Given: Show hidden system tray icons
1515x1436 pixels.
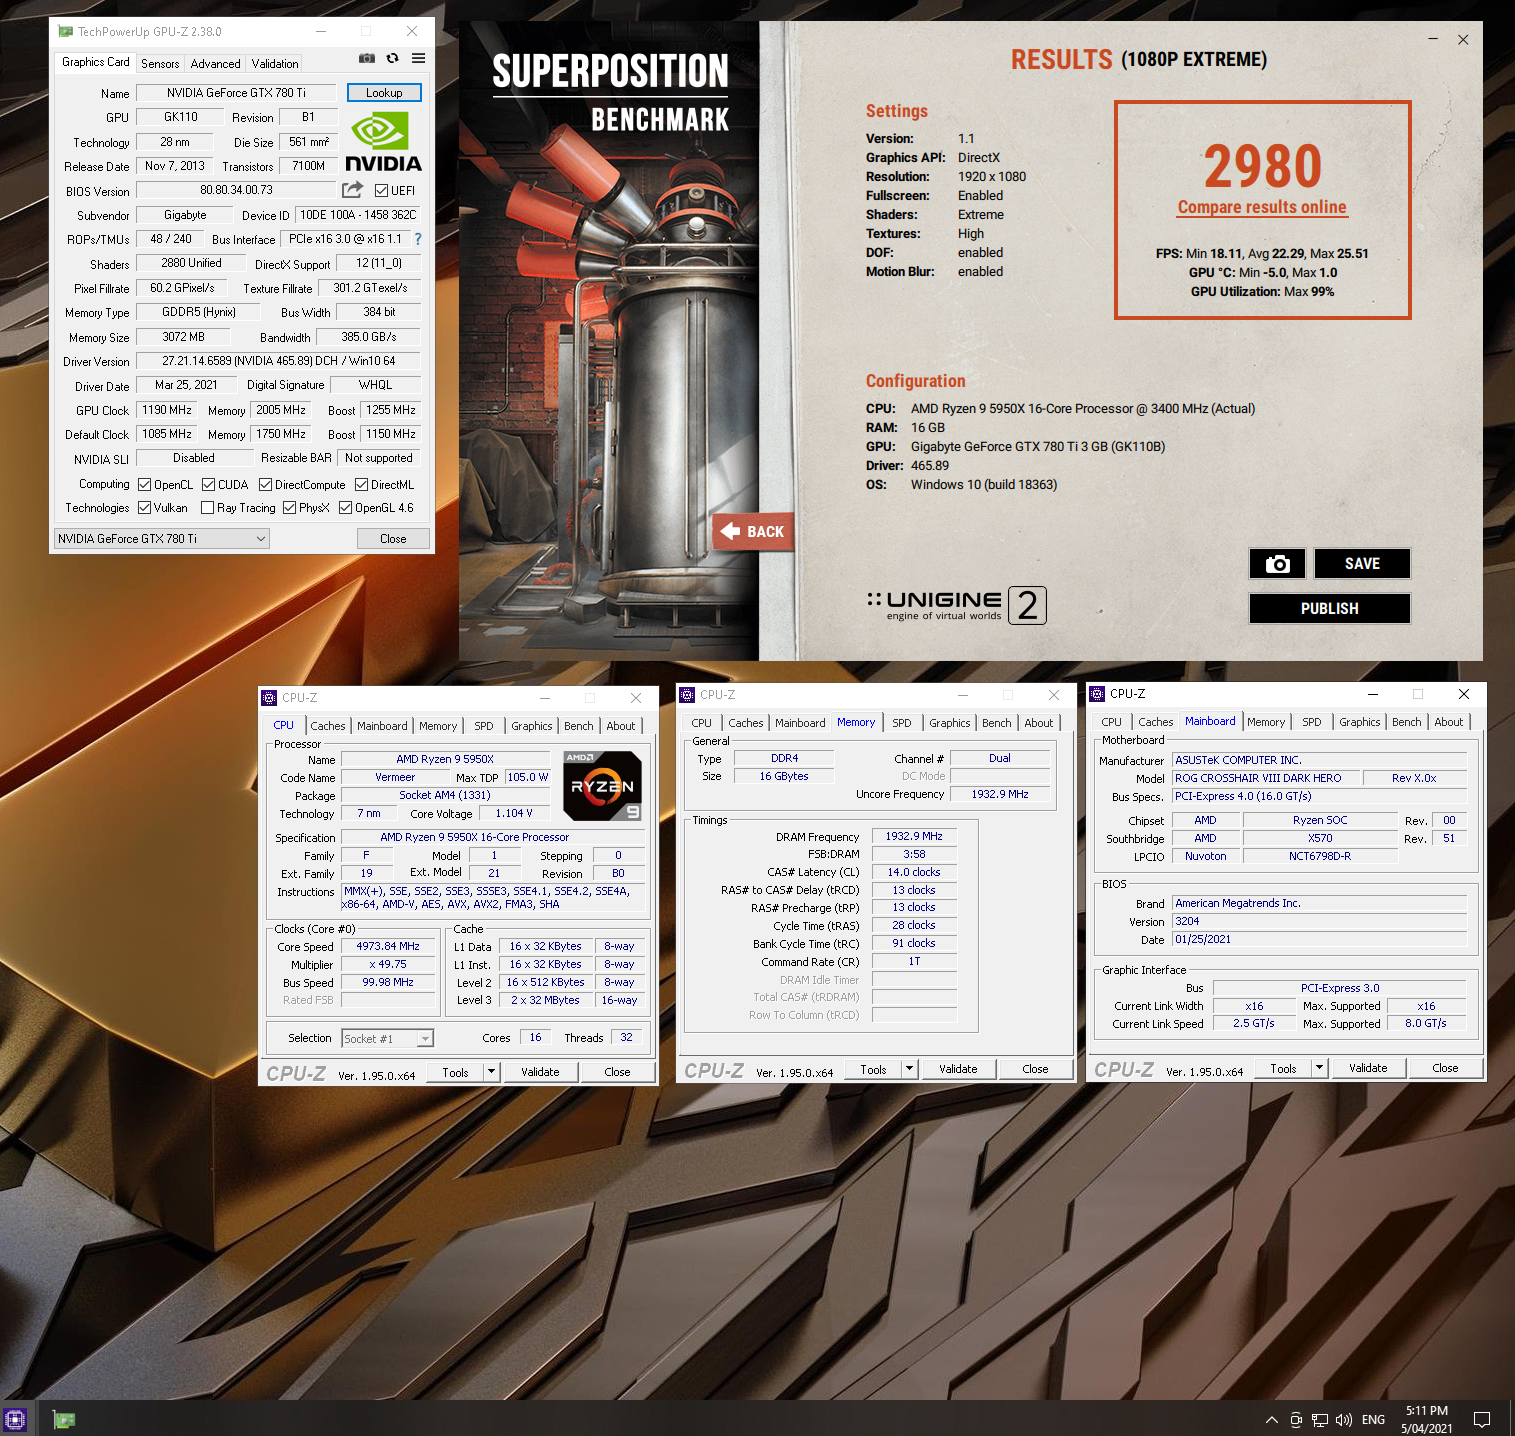Looking at the screenshot, I should (1271, 1419).
